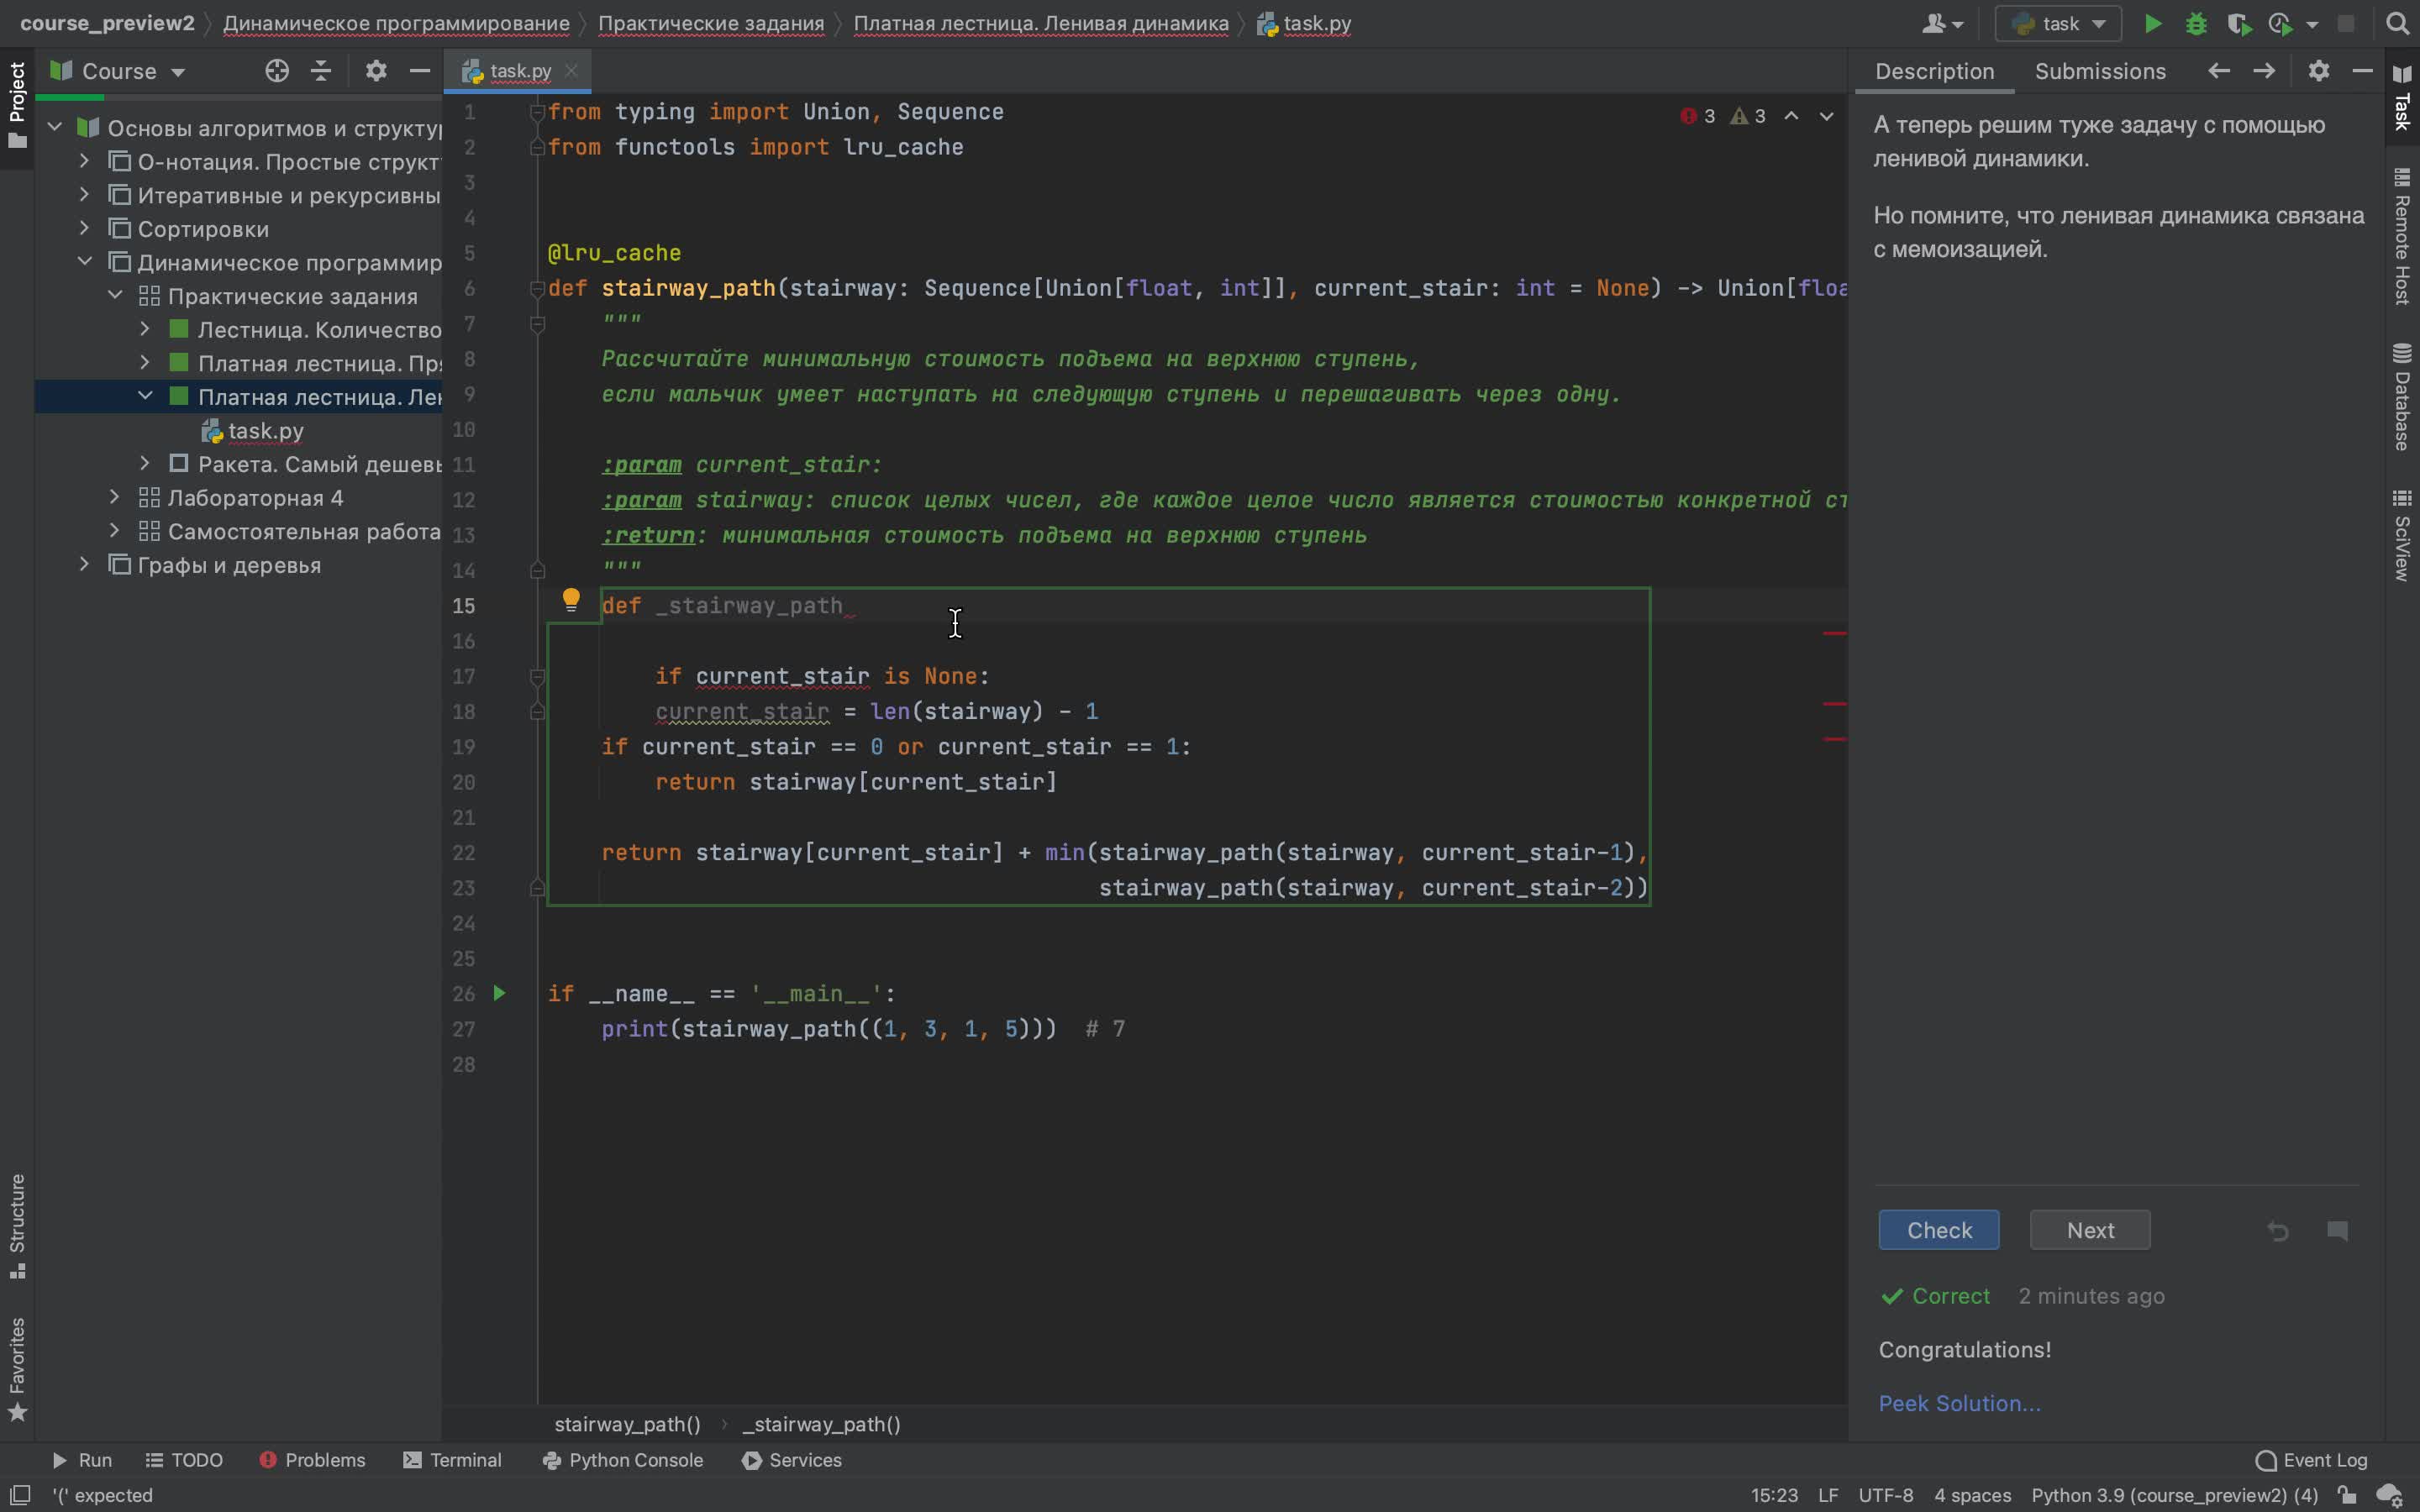This screenshot has width=2420, height=1512.
Task: Click the errors count indicator showing 3
Action: coord(1698,116)
